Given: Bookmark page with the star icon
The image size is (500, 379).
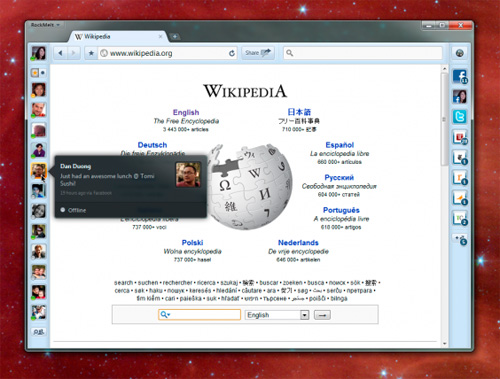Looking at the screenshot, I should pyautogui.click(x=91, y=53).
